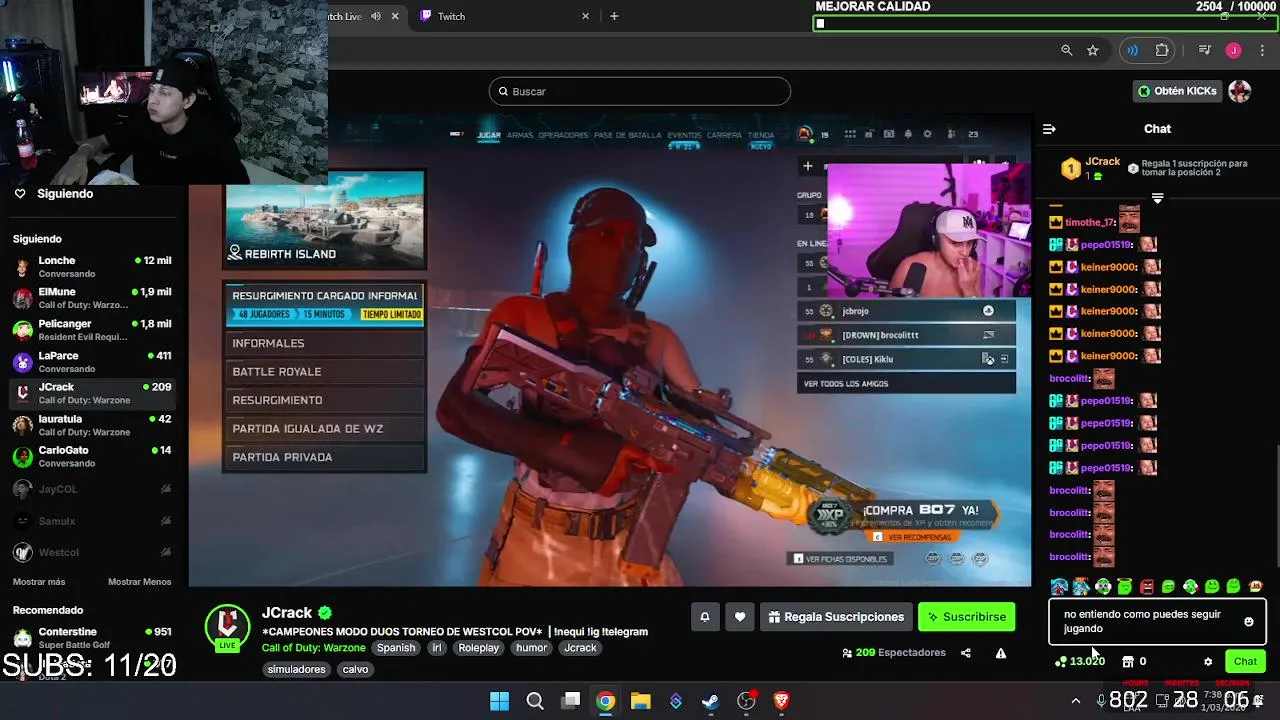Click the in-game grid menu icon
The image size is (1280, 720).
click(850, 134)
